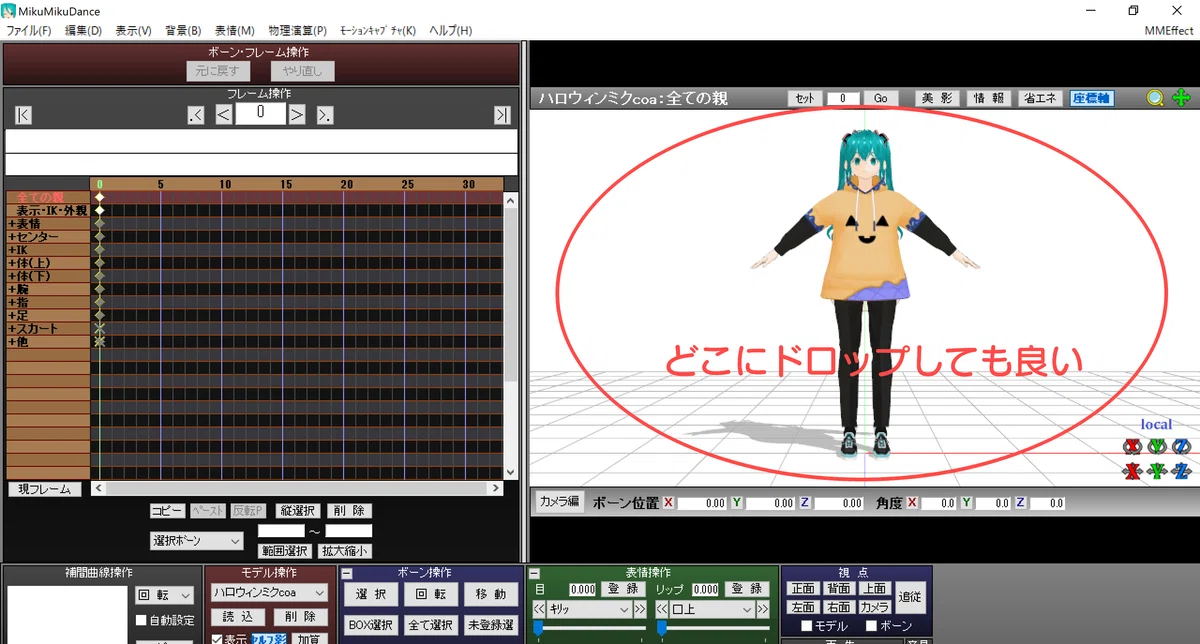
Task: Click the timeline vertical scrollbar down arrow
Action: [511, 472]
